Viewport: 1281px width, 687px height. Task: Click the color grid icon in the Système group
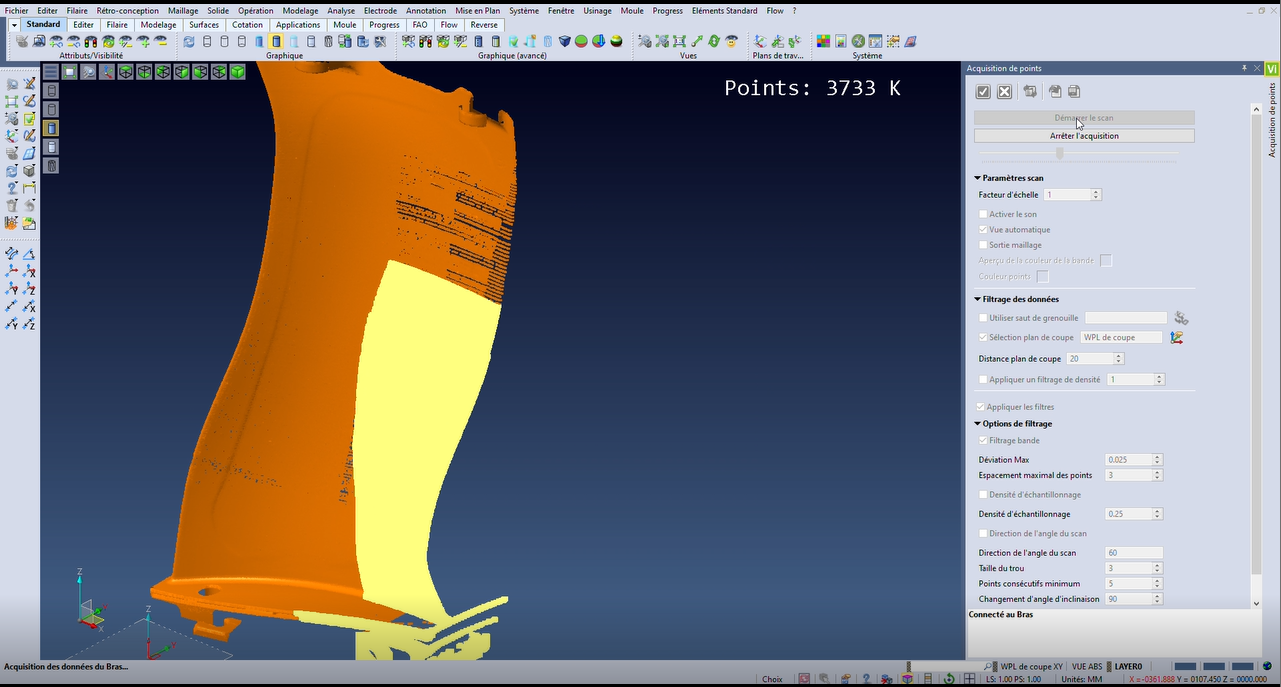pyautogui.click(x=823, y=41)
